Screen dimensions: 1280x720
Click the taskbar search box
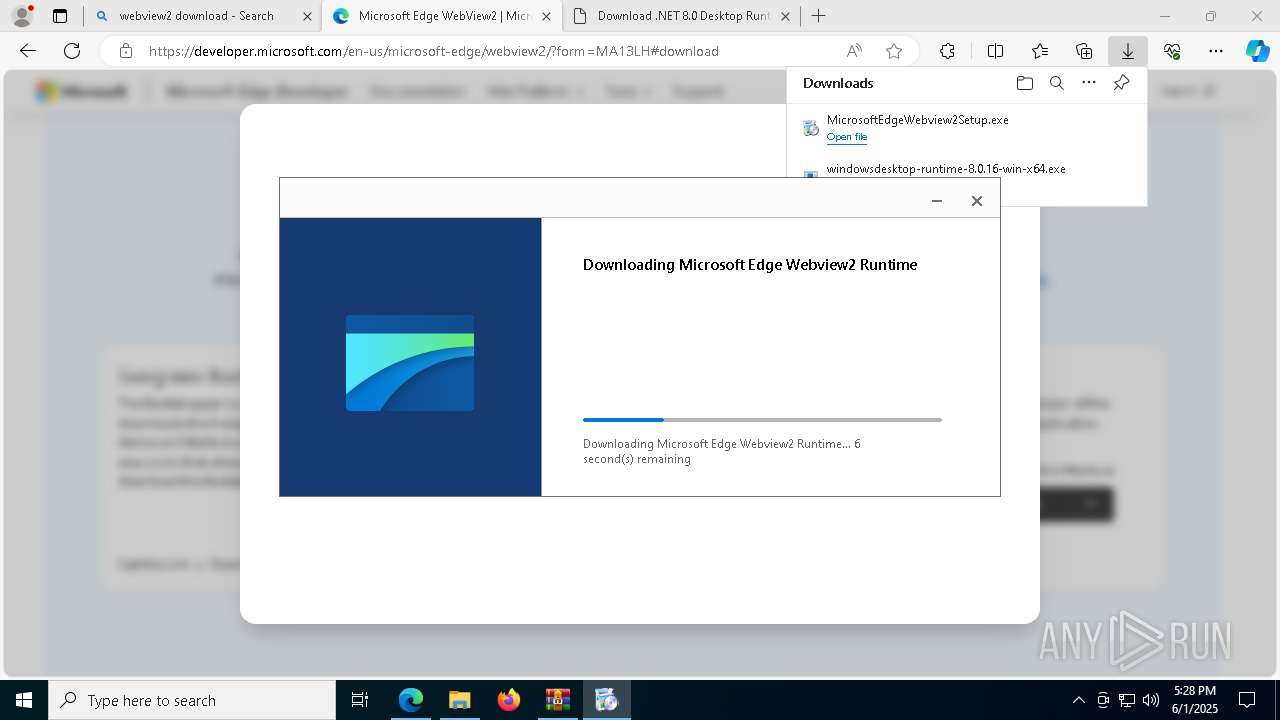pos(192,700)
